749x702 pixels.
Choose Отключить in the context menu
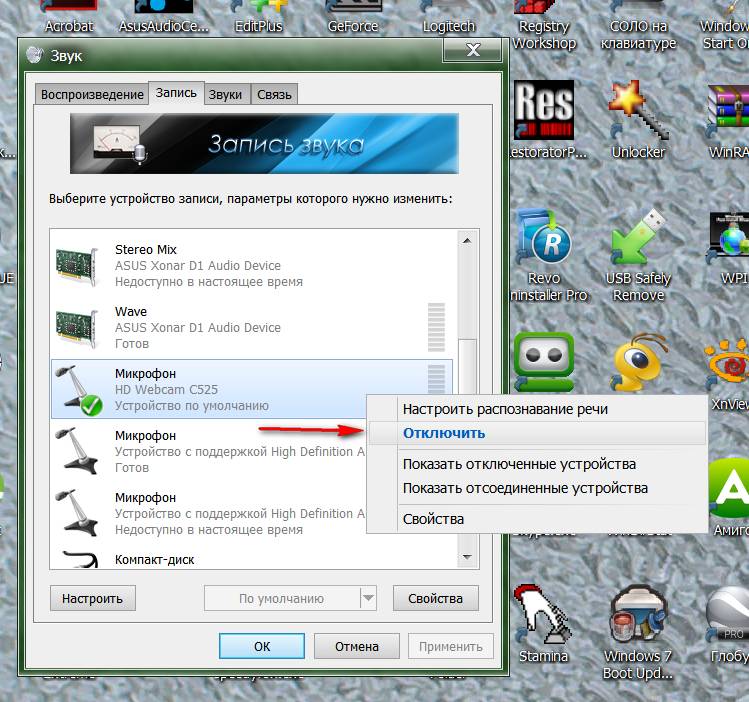(536, 433)
